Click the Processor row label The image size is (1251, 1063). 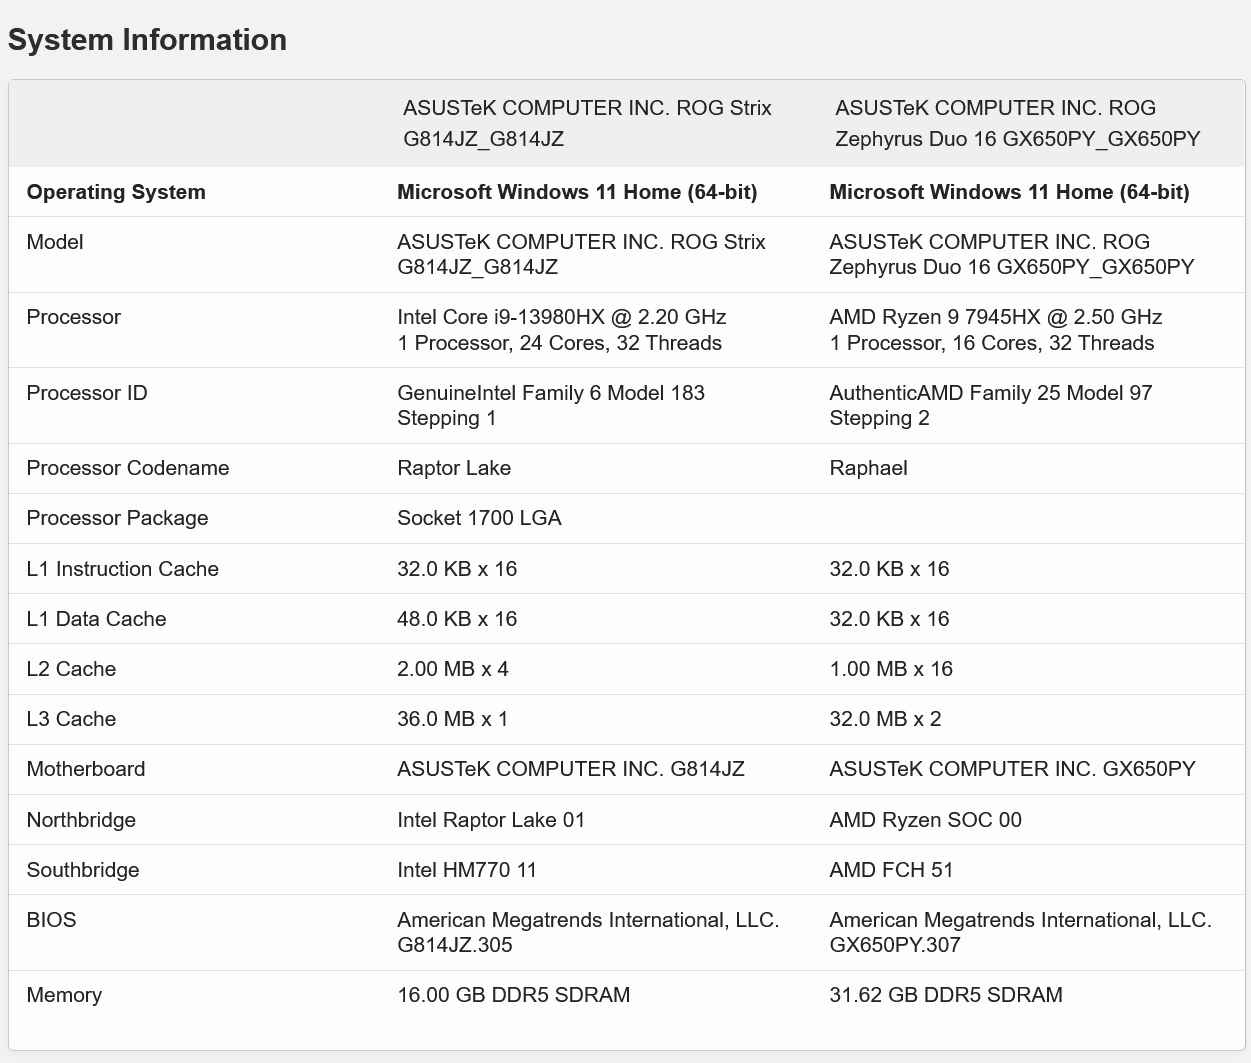tap(74, 317)
